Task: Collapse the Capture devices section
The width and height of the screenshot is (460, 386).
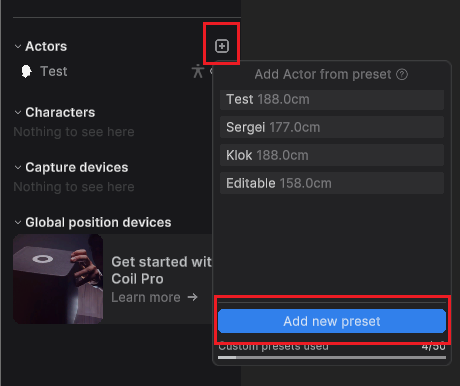Action: pos(18,168)
